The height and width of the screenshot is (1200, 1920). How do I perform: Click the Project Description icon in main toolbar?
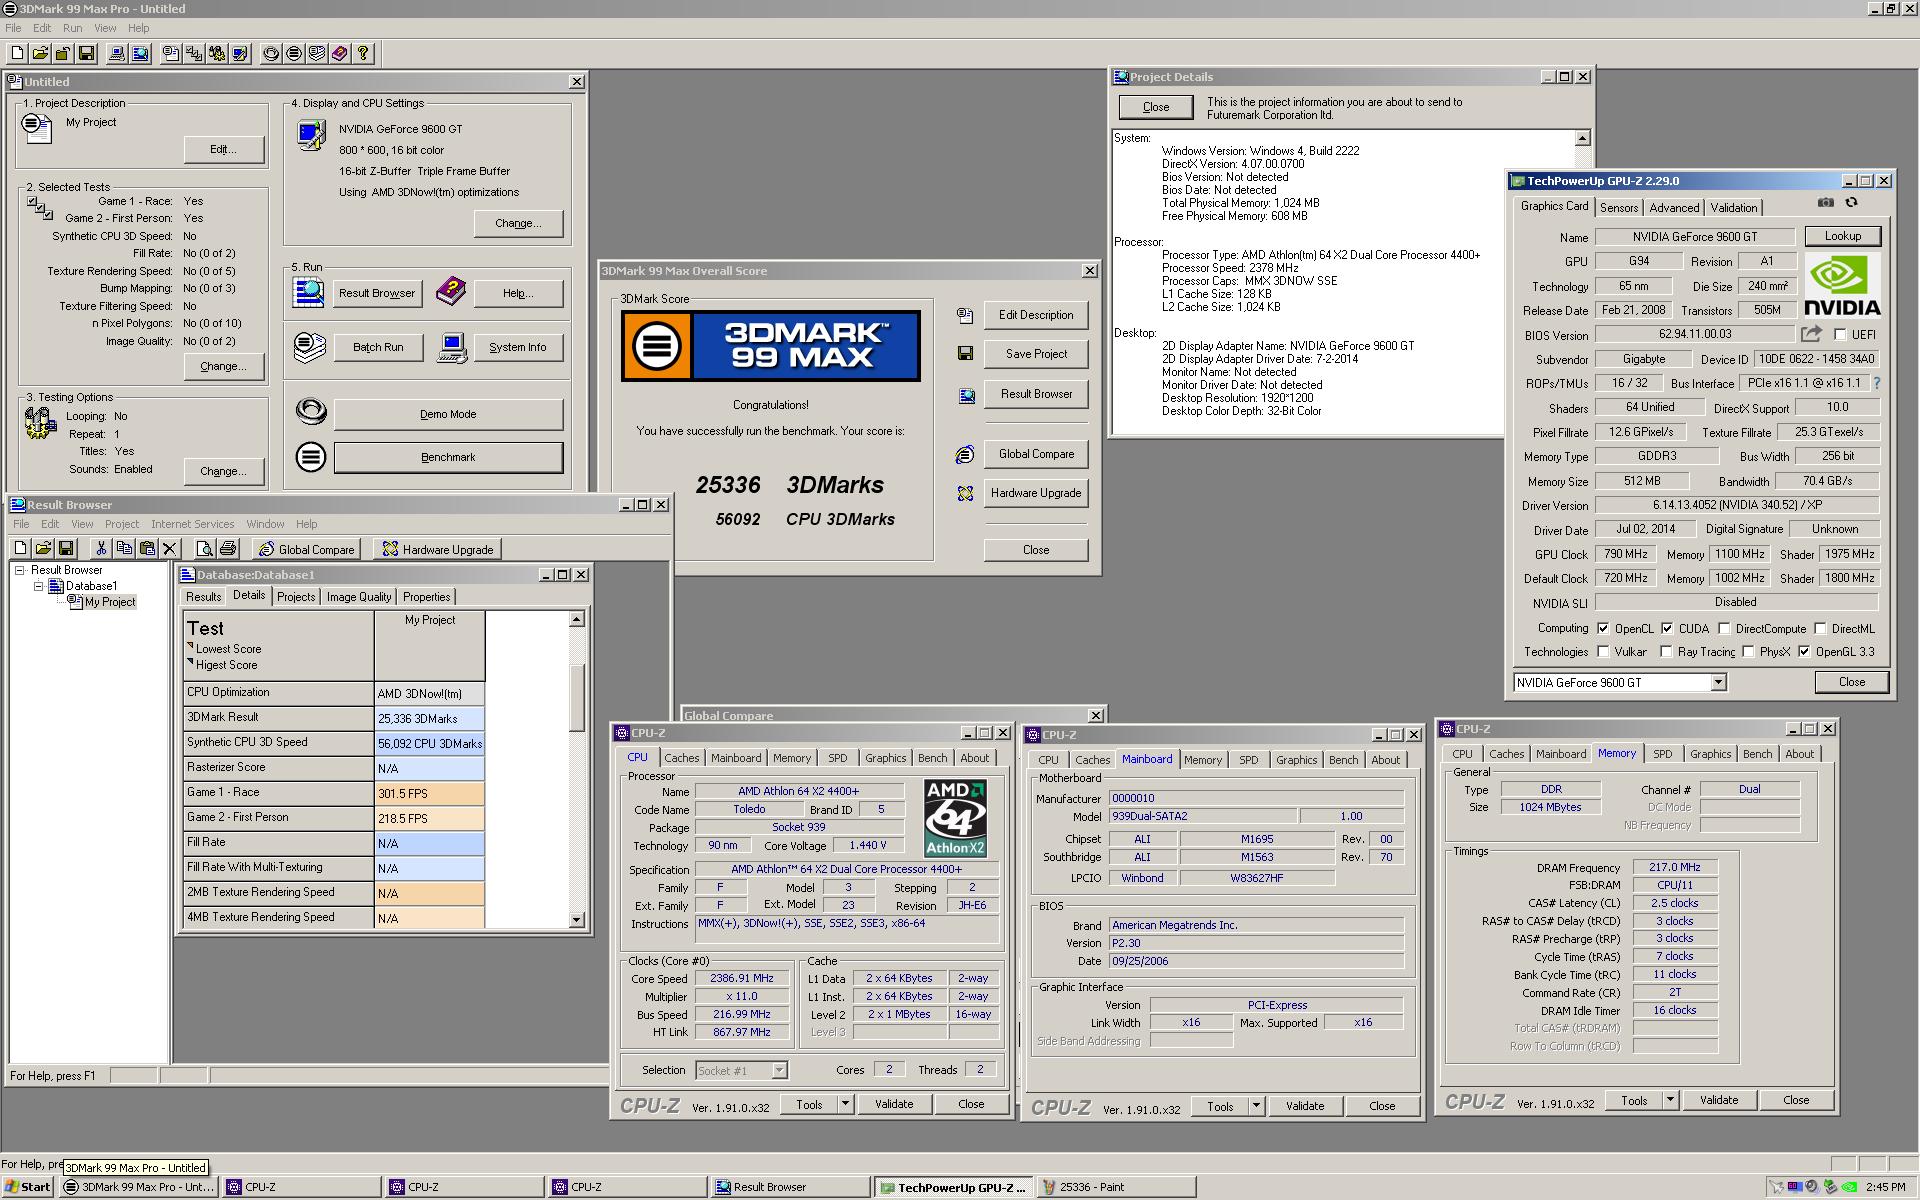coord(171,53)
